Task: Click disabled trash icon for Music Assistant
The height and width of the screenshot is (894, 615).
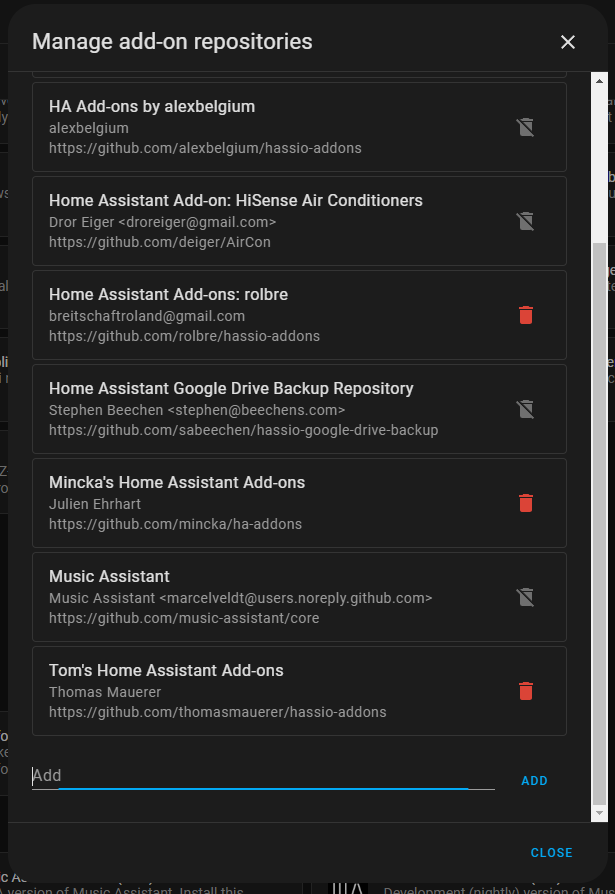Action: (x=526, y=597)
